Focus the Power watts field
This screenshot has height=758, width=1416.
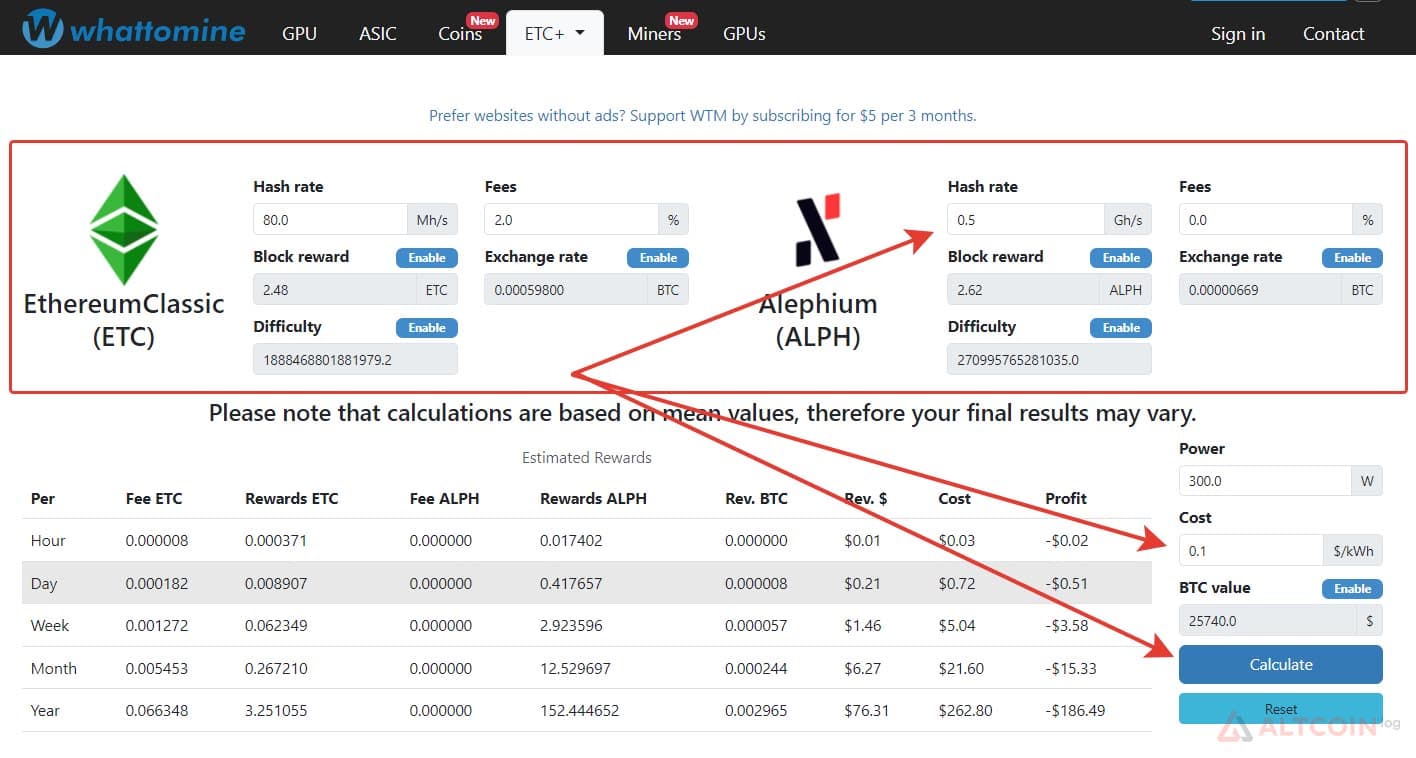1266,481
